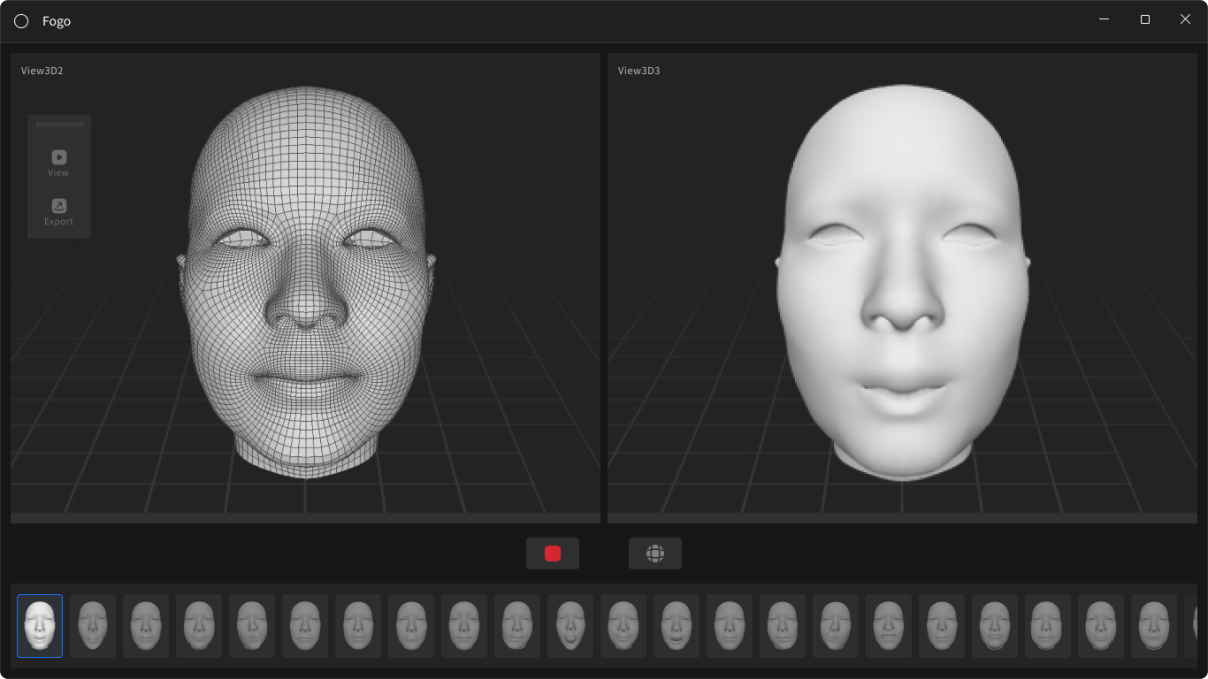Select the open-mouth face thumbnail in the strip
This screenshot has width=1208, height=679.
570,625
